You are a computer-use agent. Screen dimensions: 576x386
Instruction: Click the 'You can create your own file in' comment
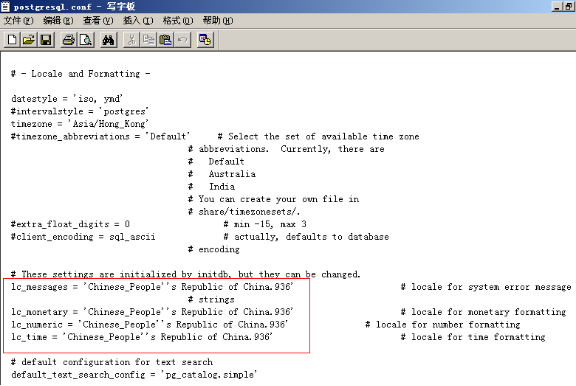pos(274,199)
